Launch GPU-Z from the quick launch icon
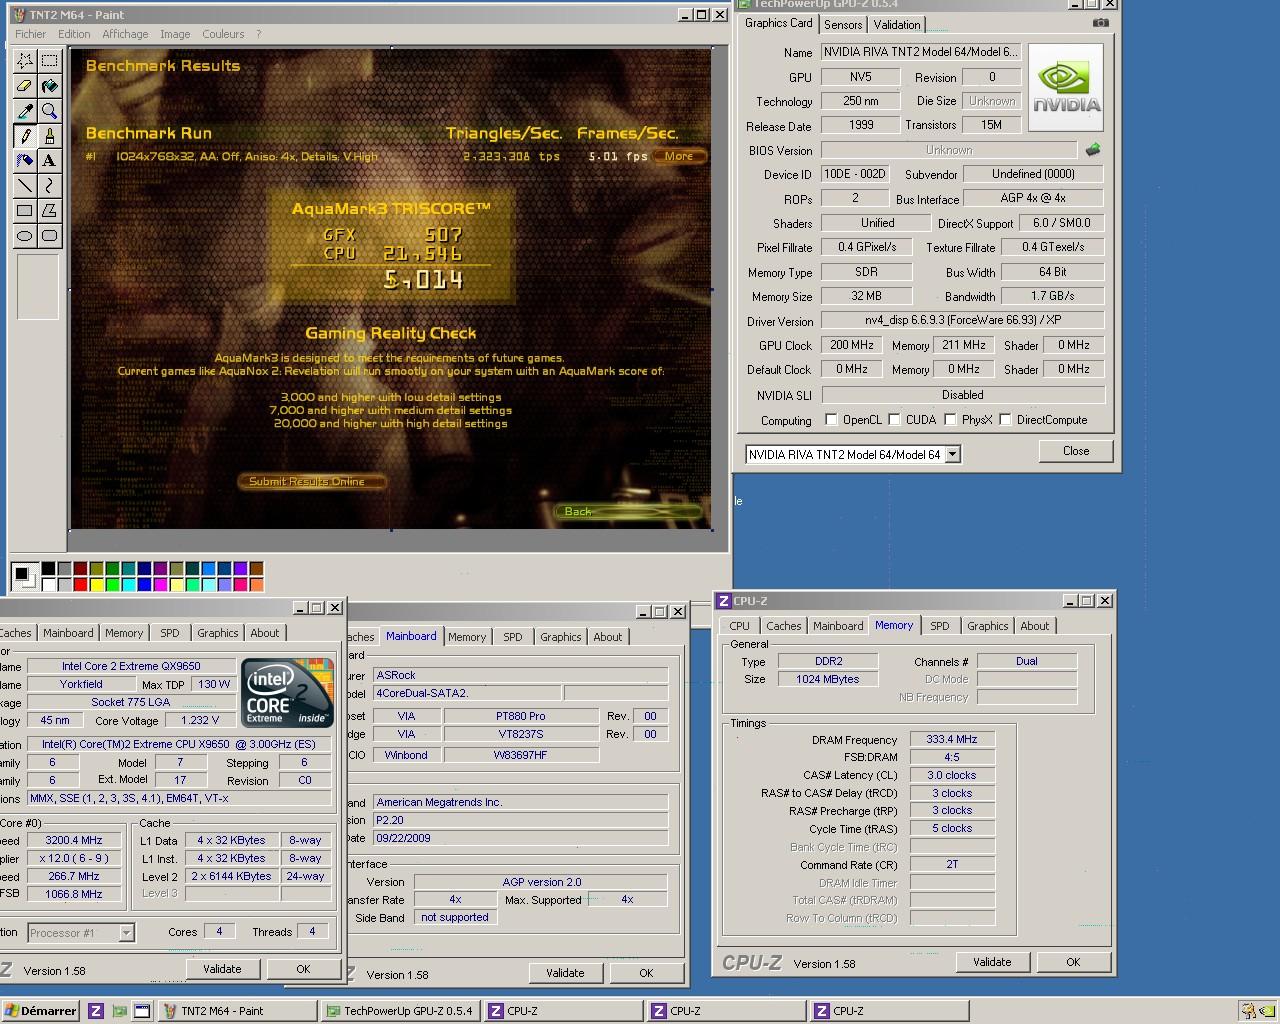1280x1024 pixels. pyautogui.click(x=119, y=1011)
